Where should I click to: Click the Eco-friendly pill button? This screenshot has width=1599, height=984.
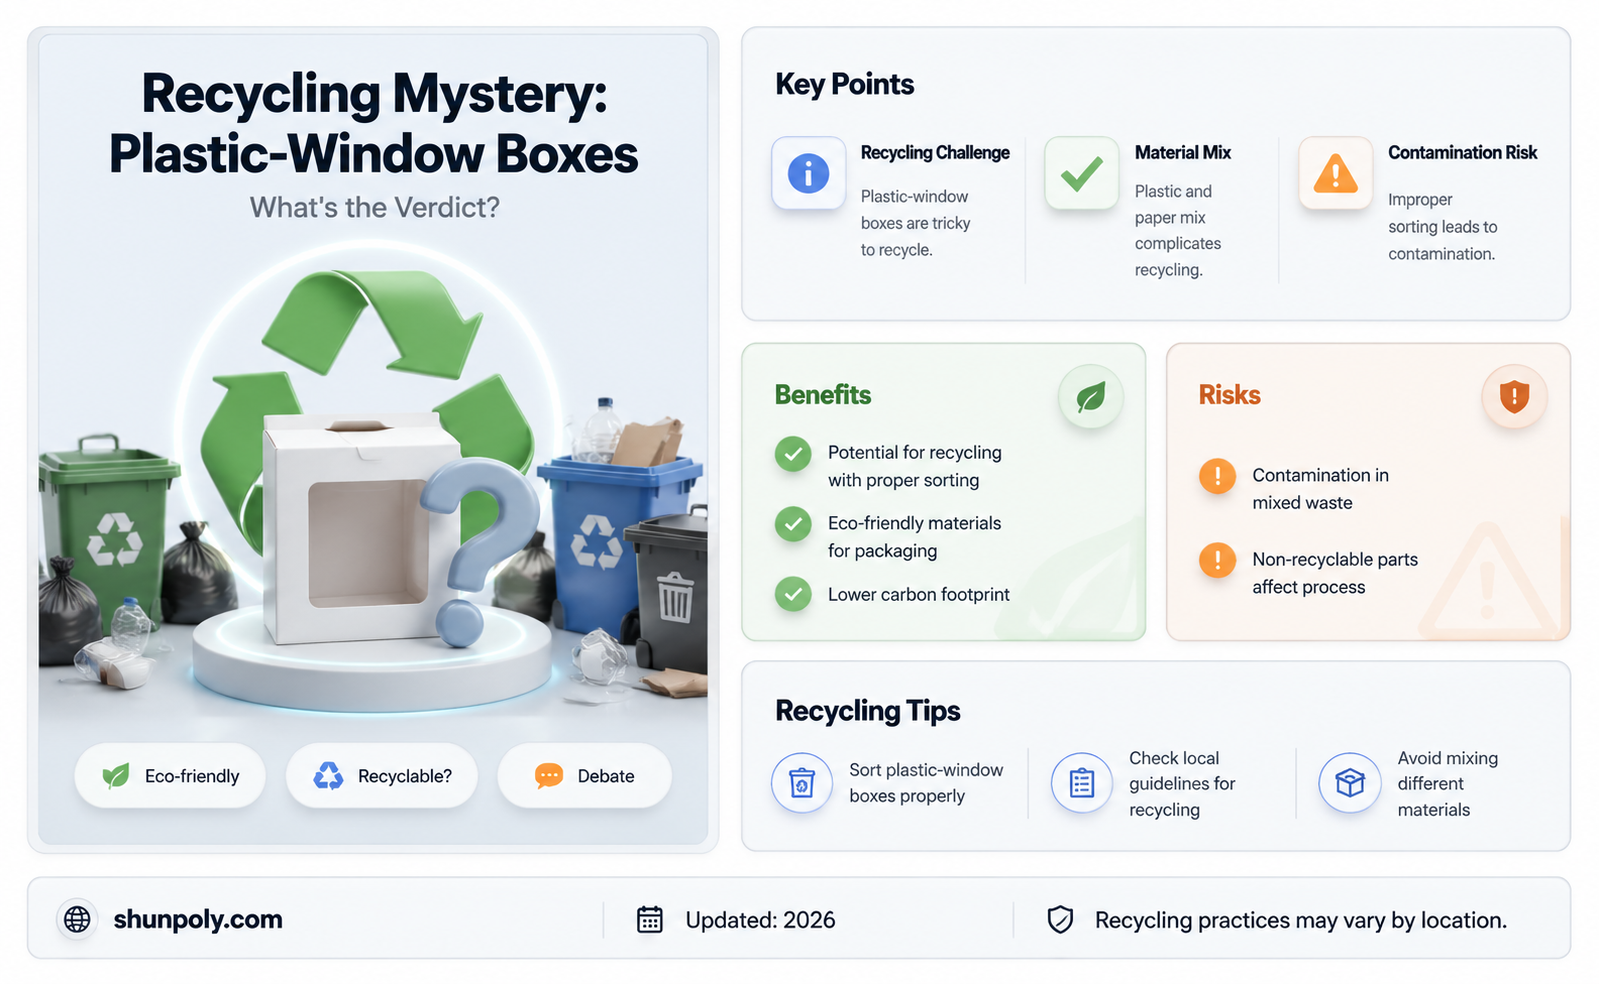(170, 775)
